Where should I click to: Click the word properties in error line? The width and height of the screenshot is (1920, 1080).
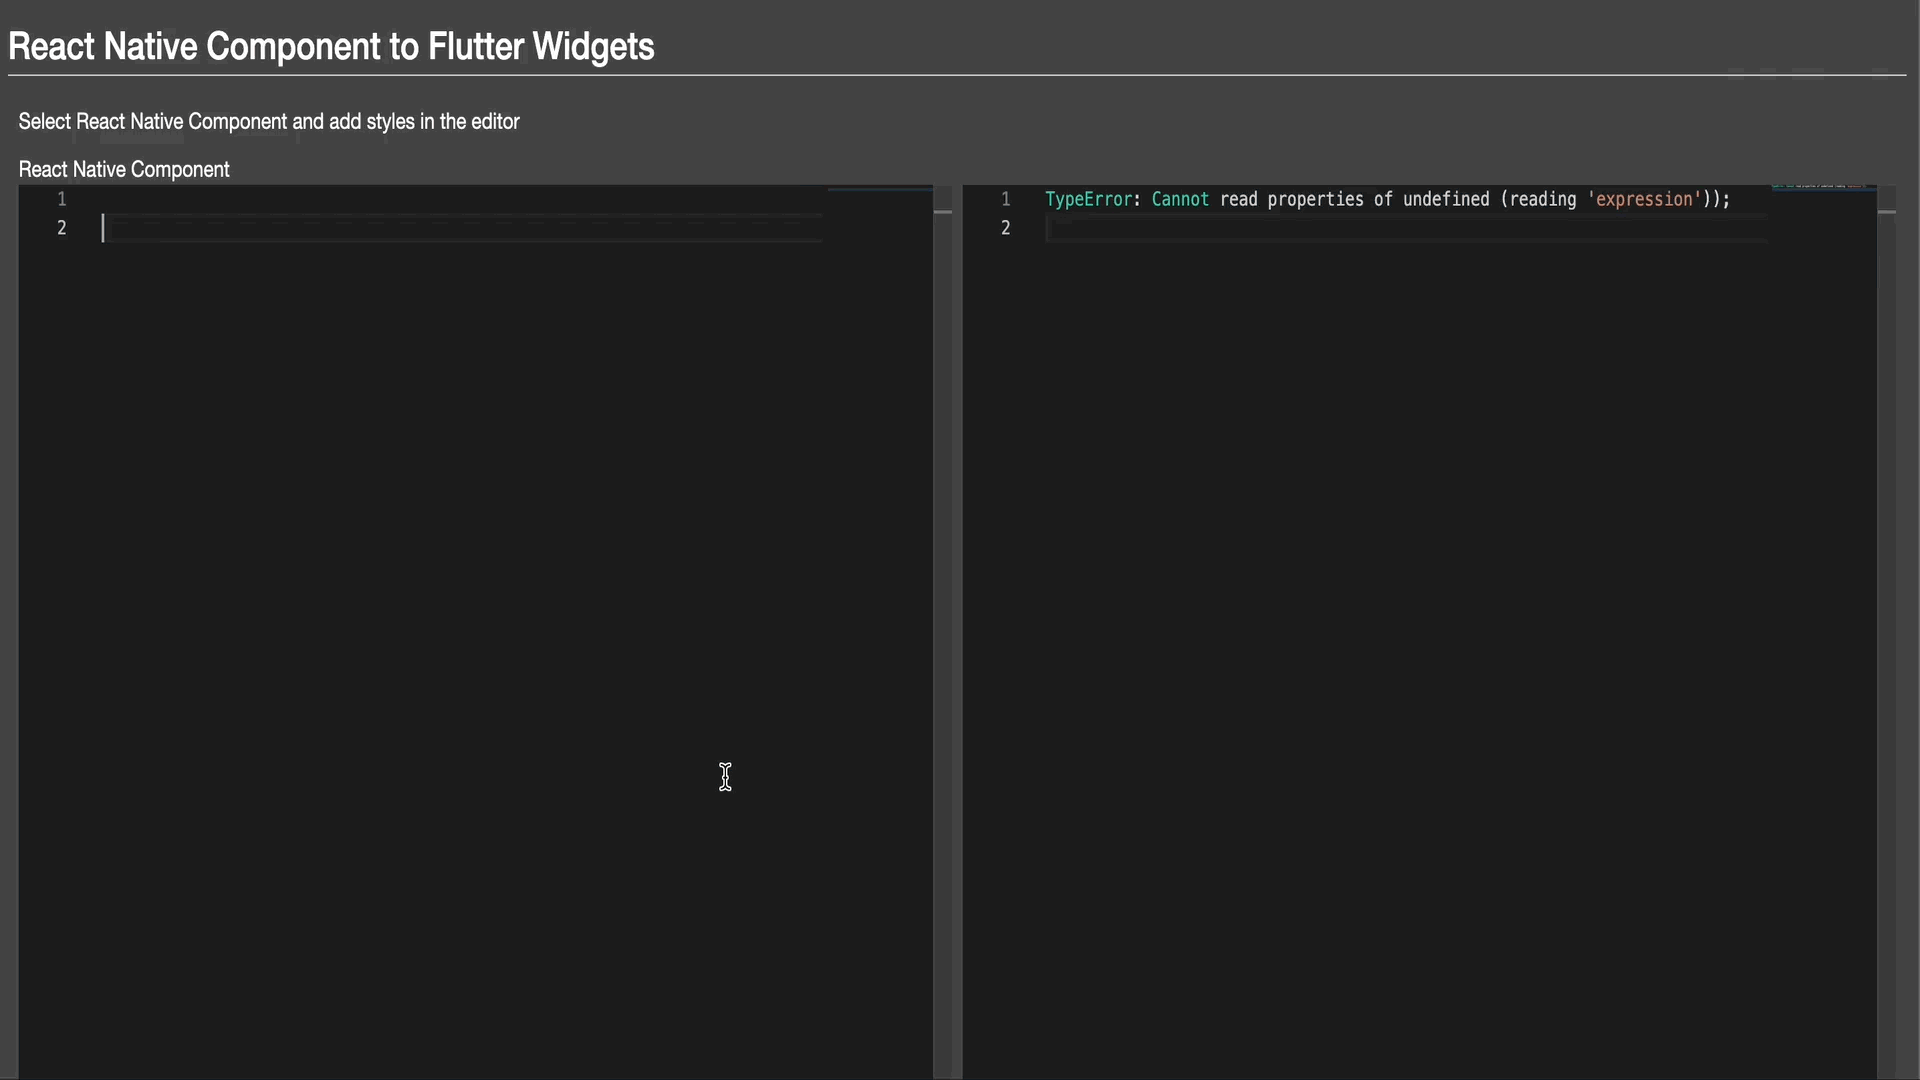(x=1315, y=199)
